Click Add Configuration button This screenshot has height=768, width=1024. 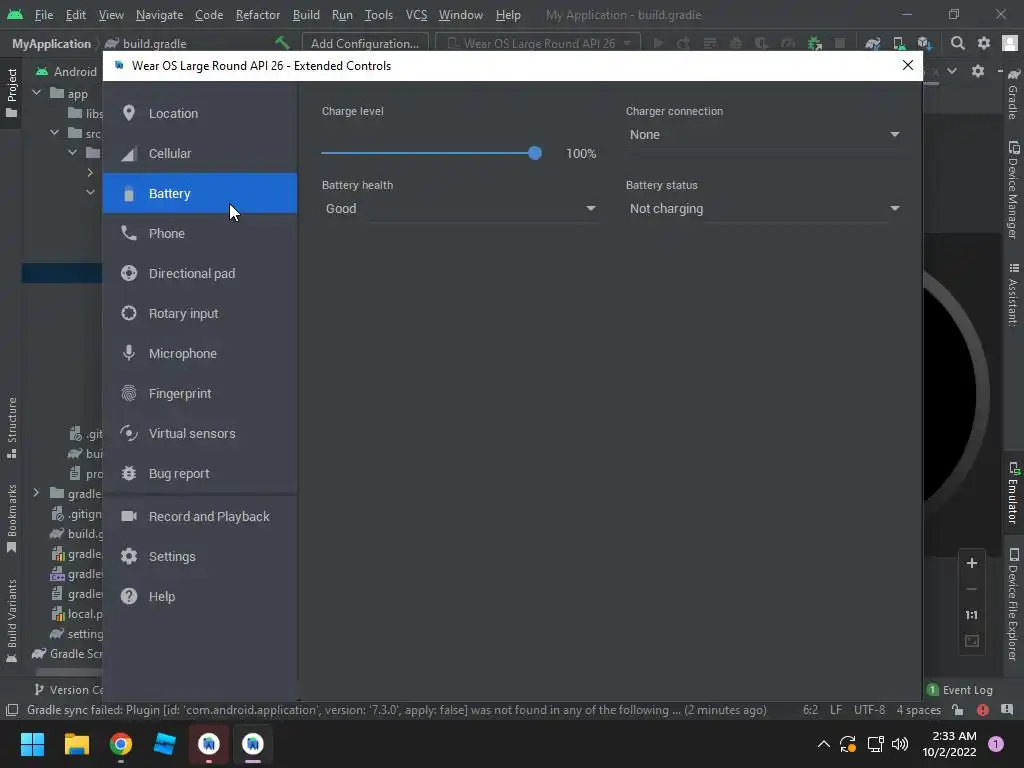click(365, 43)
